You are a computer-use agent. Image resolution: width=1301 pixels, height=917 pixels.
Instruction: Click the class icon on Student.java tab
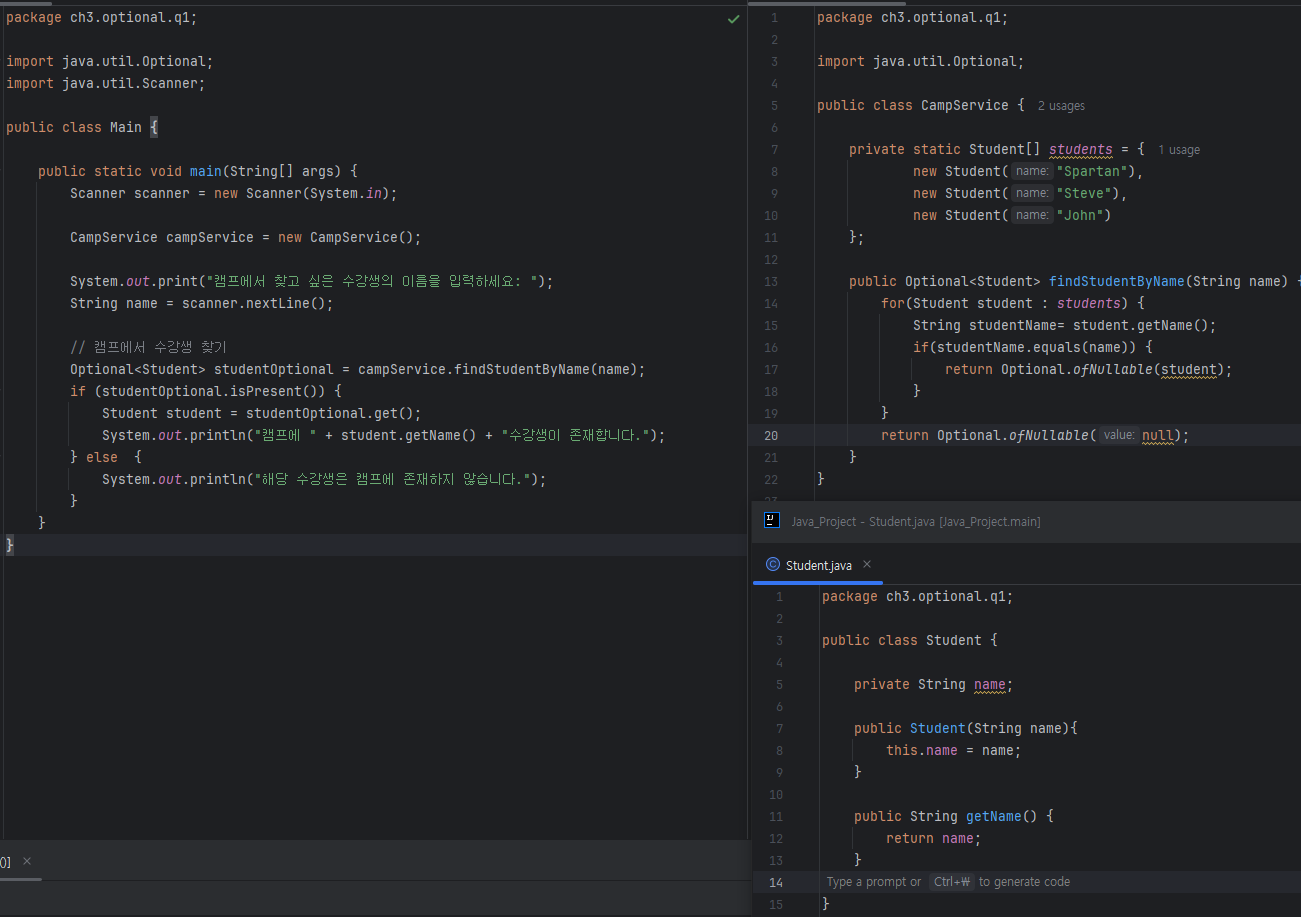[x=772, y=564]
